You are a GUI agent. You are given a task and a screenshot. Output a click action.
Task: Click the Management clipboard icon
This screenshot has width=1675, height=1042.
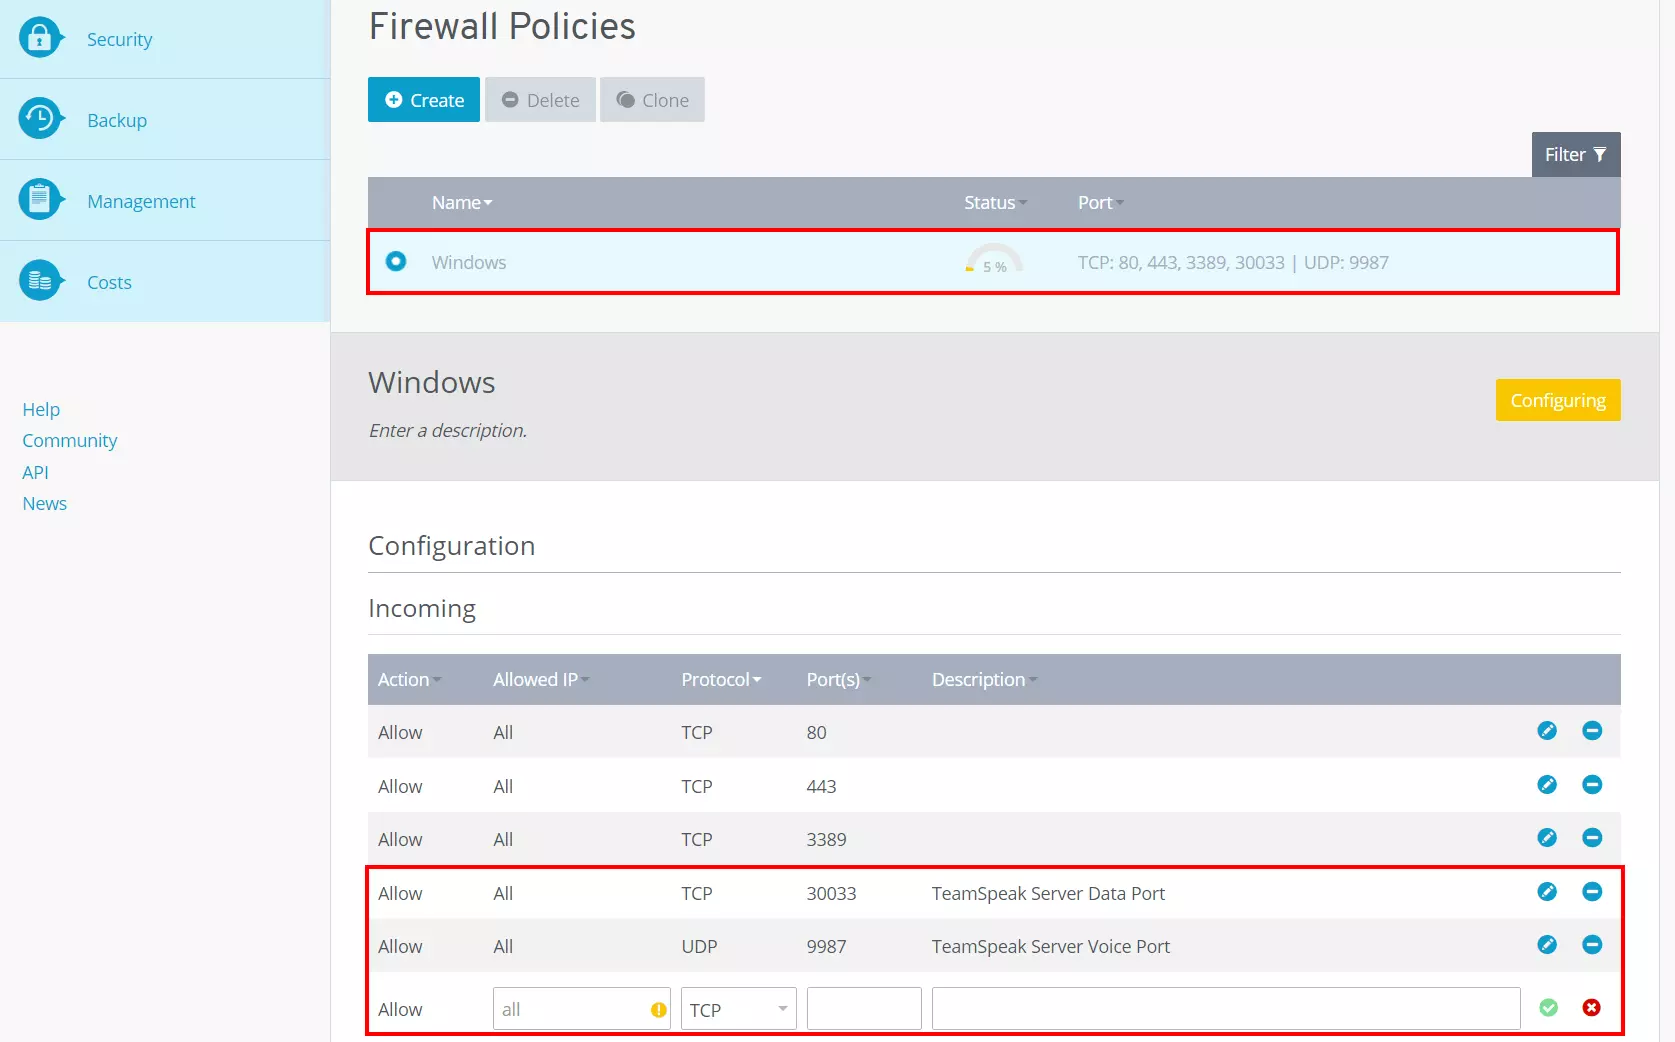coord(39,200)
